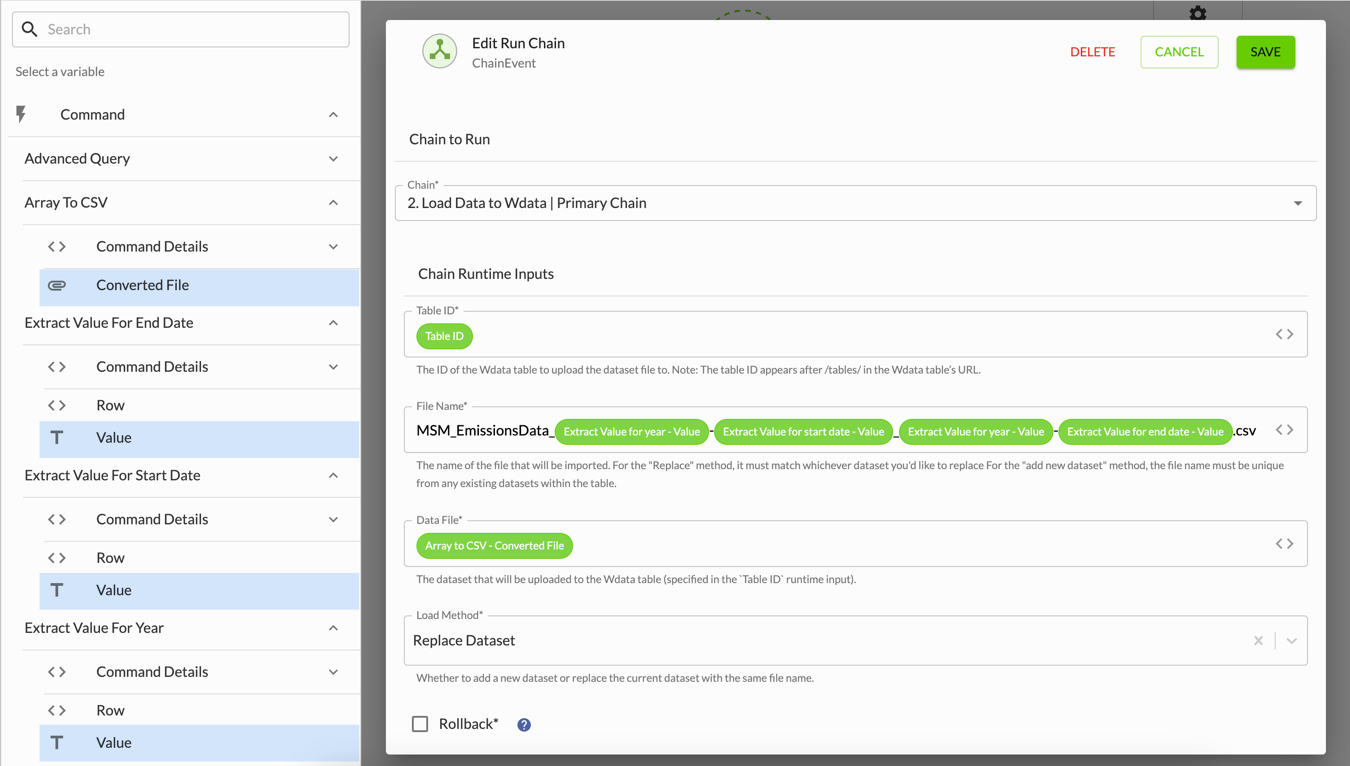
Task: Click text icon of Value under Year
Action: [x=57, y=743]
